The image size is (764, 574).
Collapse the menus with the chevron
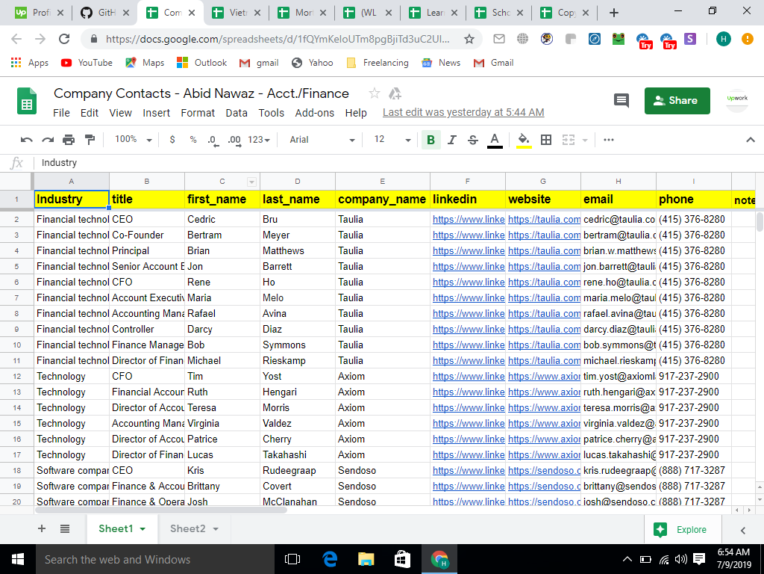750,140
